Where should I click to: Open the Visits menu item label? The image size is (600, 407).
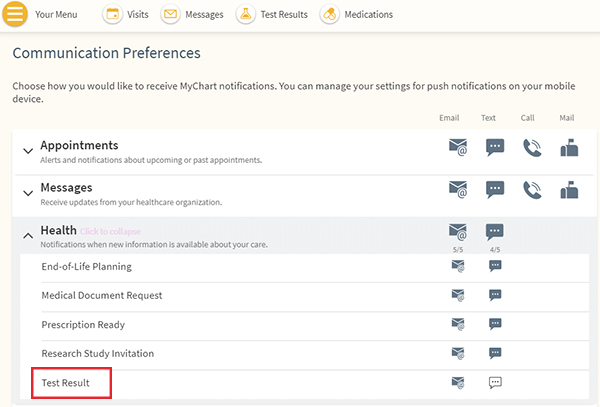[x=138, y=15]
